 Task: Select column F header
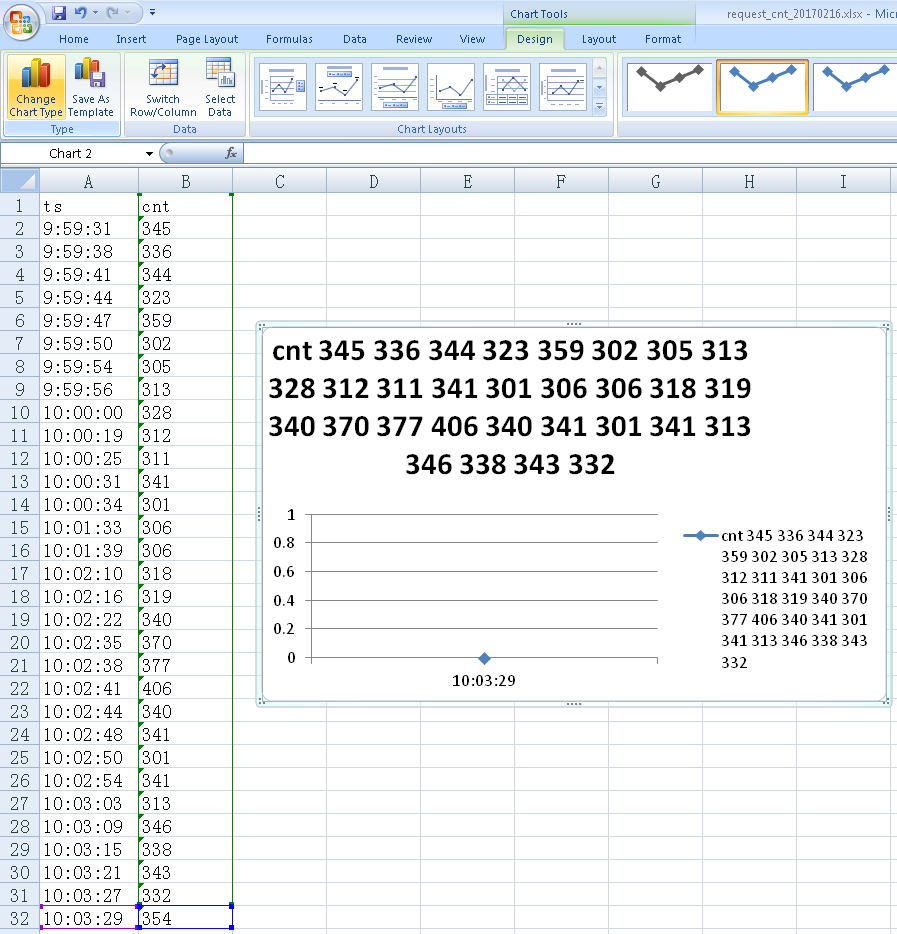click(561, 181)
